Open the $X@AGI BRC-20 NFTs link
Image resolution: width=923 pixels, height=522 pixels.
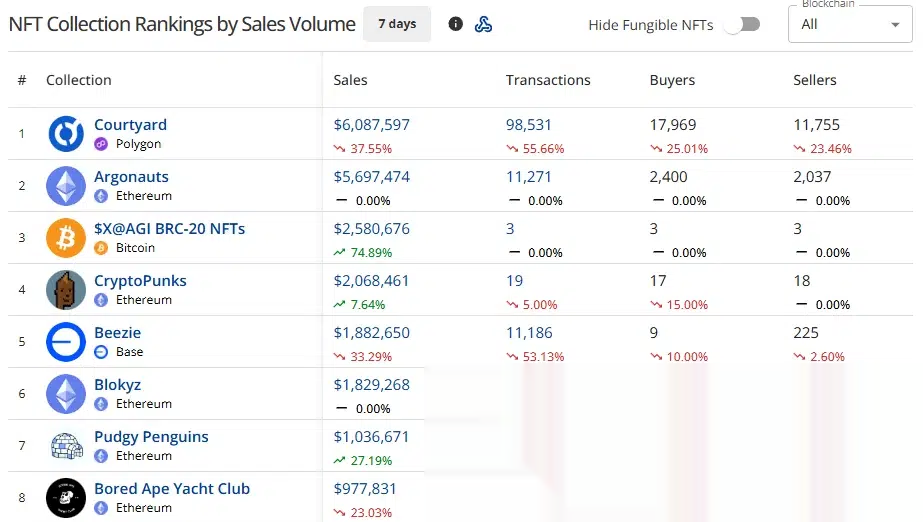(x=170, y=228)
